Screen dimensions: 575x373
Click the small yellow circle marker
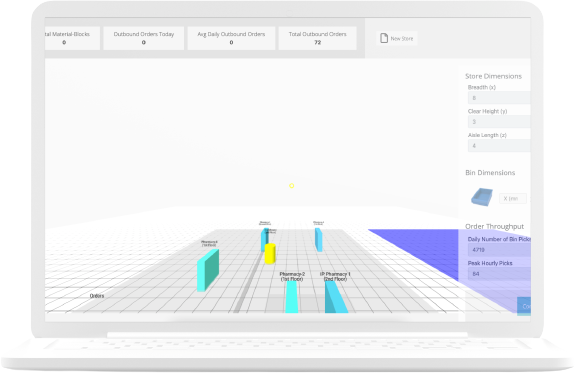click(292, 186)
